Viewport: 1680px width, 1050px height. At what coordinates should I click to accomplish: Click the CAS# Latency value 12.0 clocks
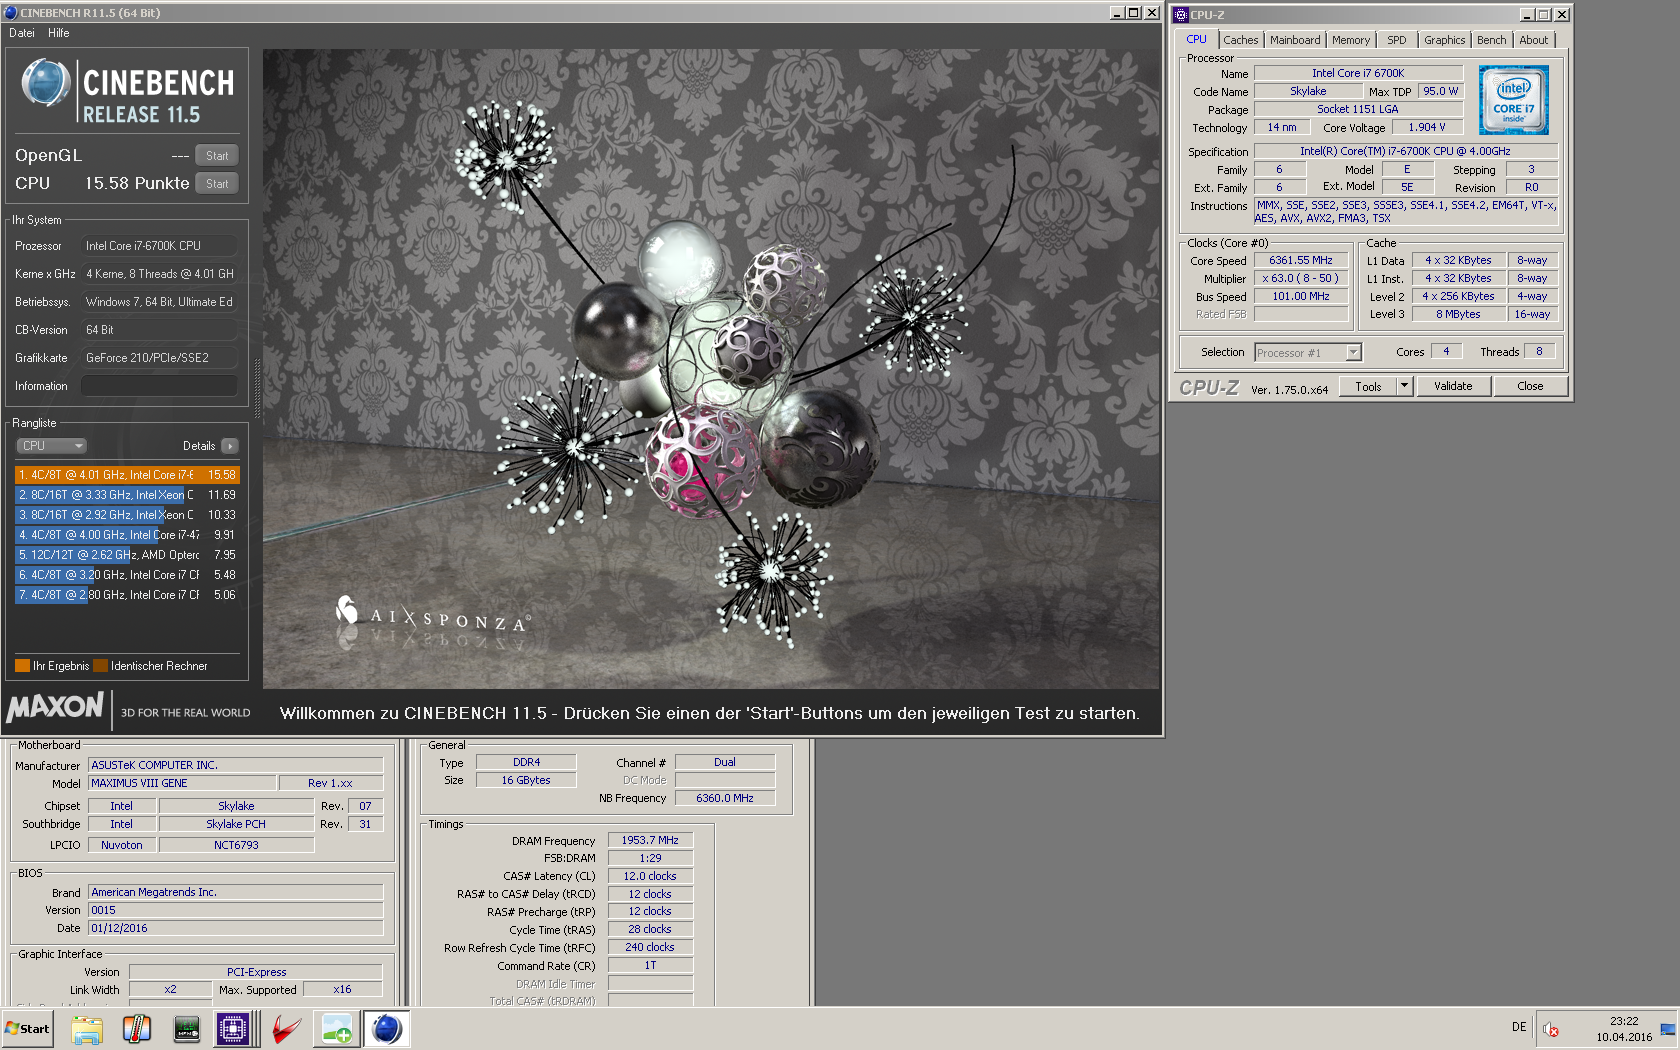coord(650,876)
